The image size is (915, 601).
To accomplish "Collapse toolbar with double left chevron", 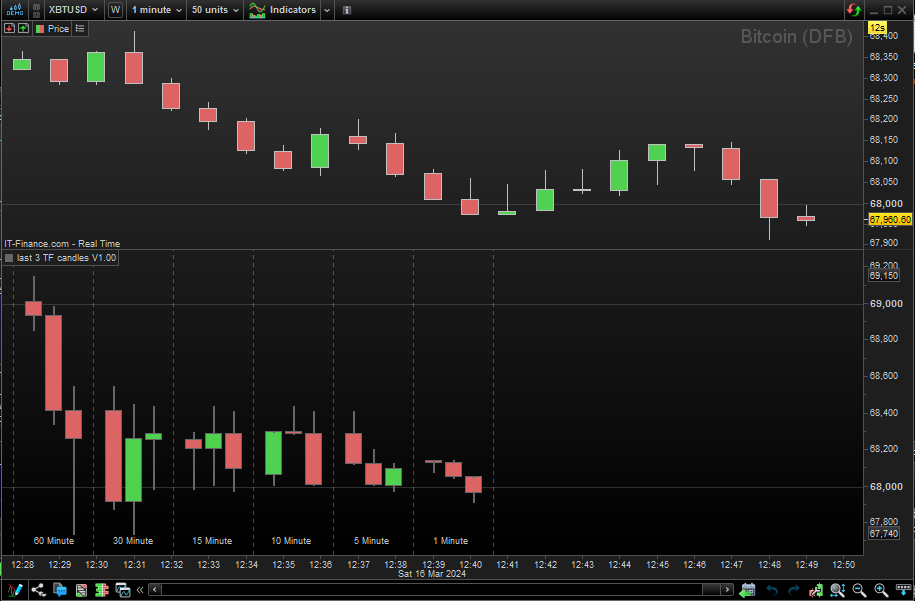I will click(140, 590).
